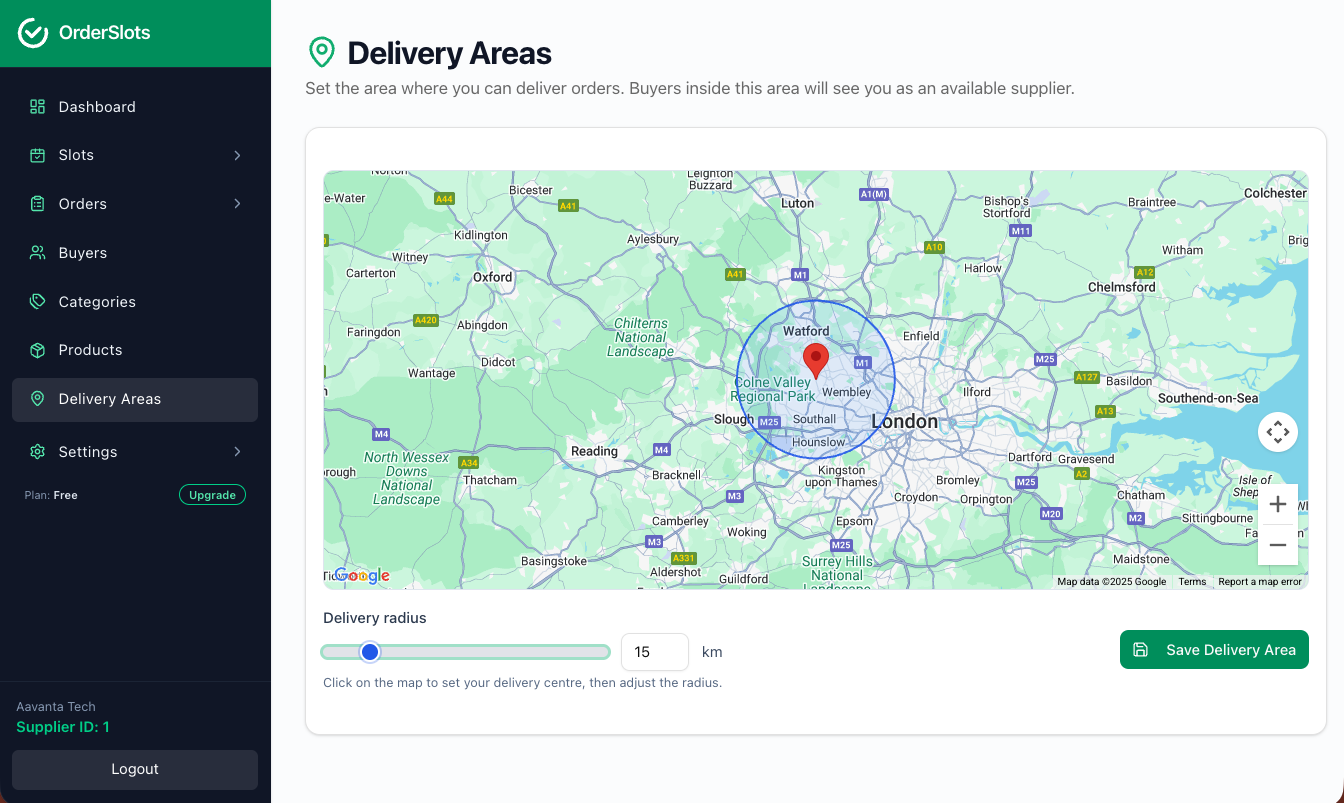The image size is (1344, 803).
Task: Click the map pan arrows control
Action: click(x=1278, y=431)
